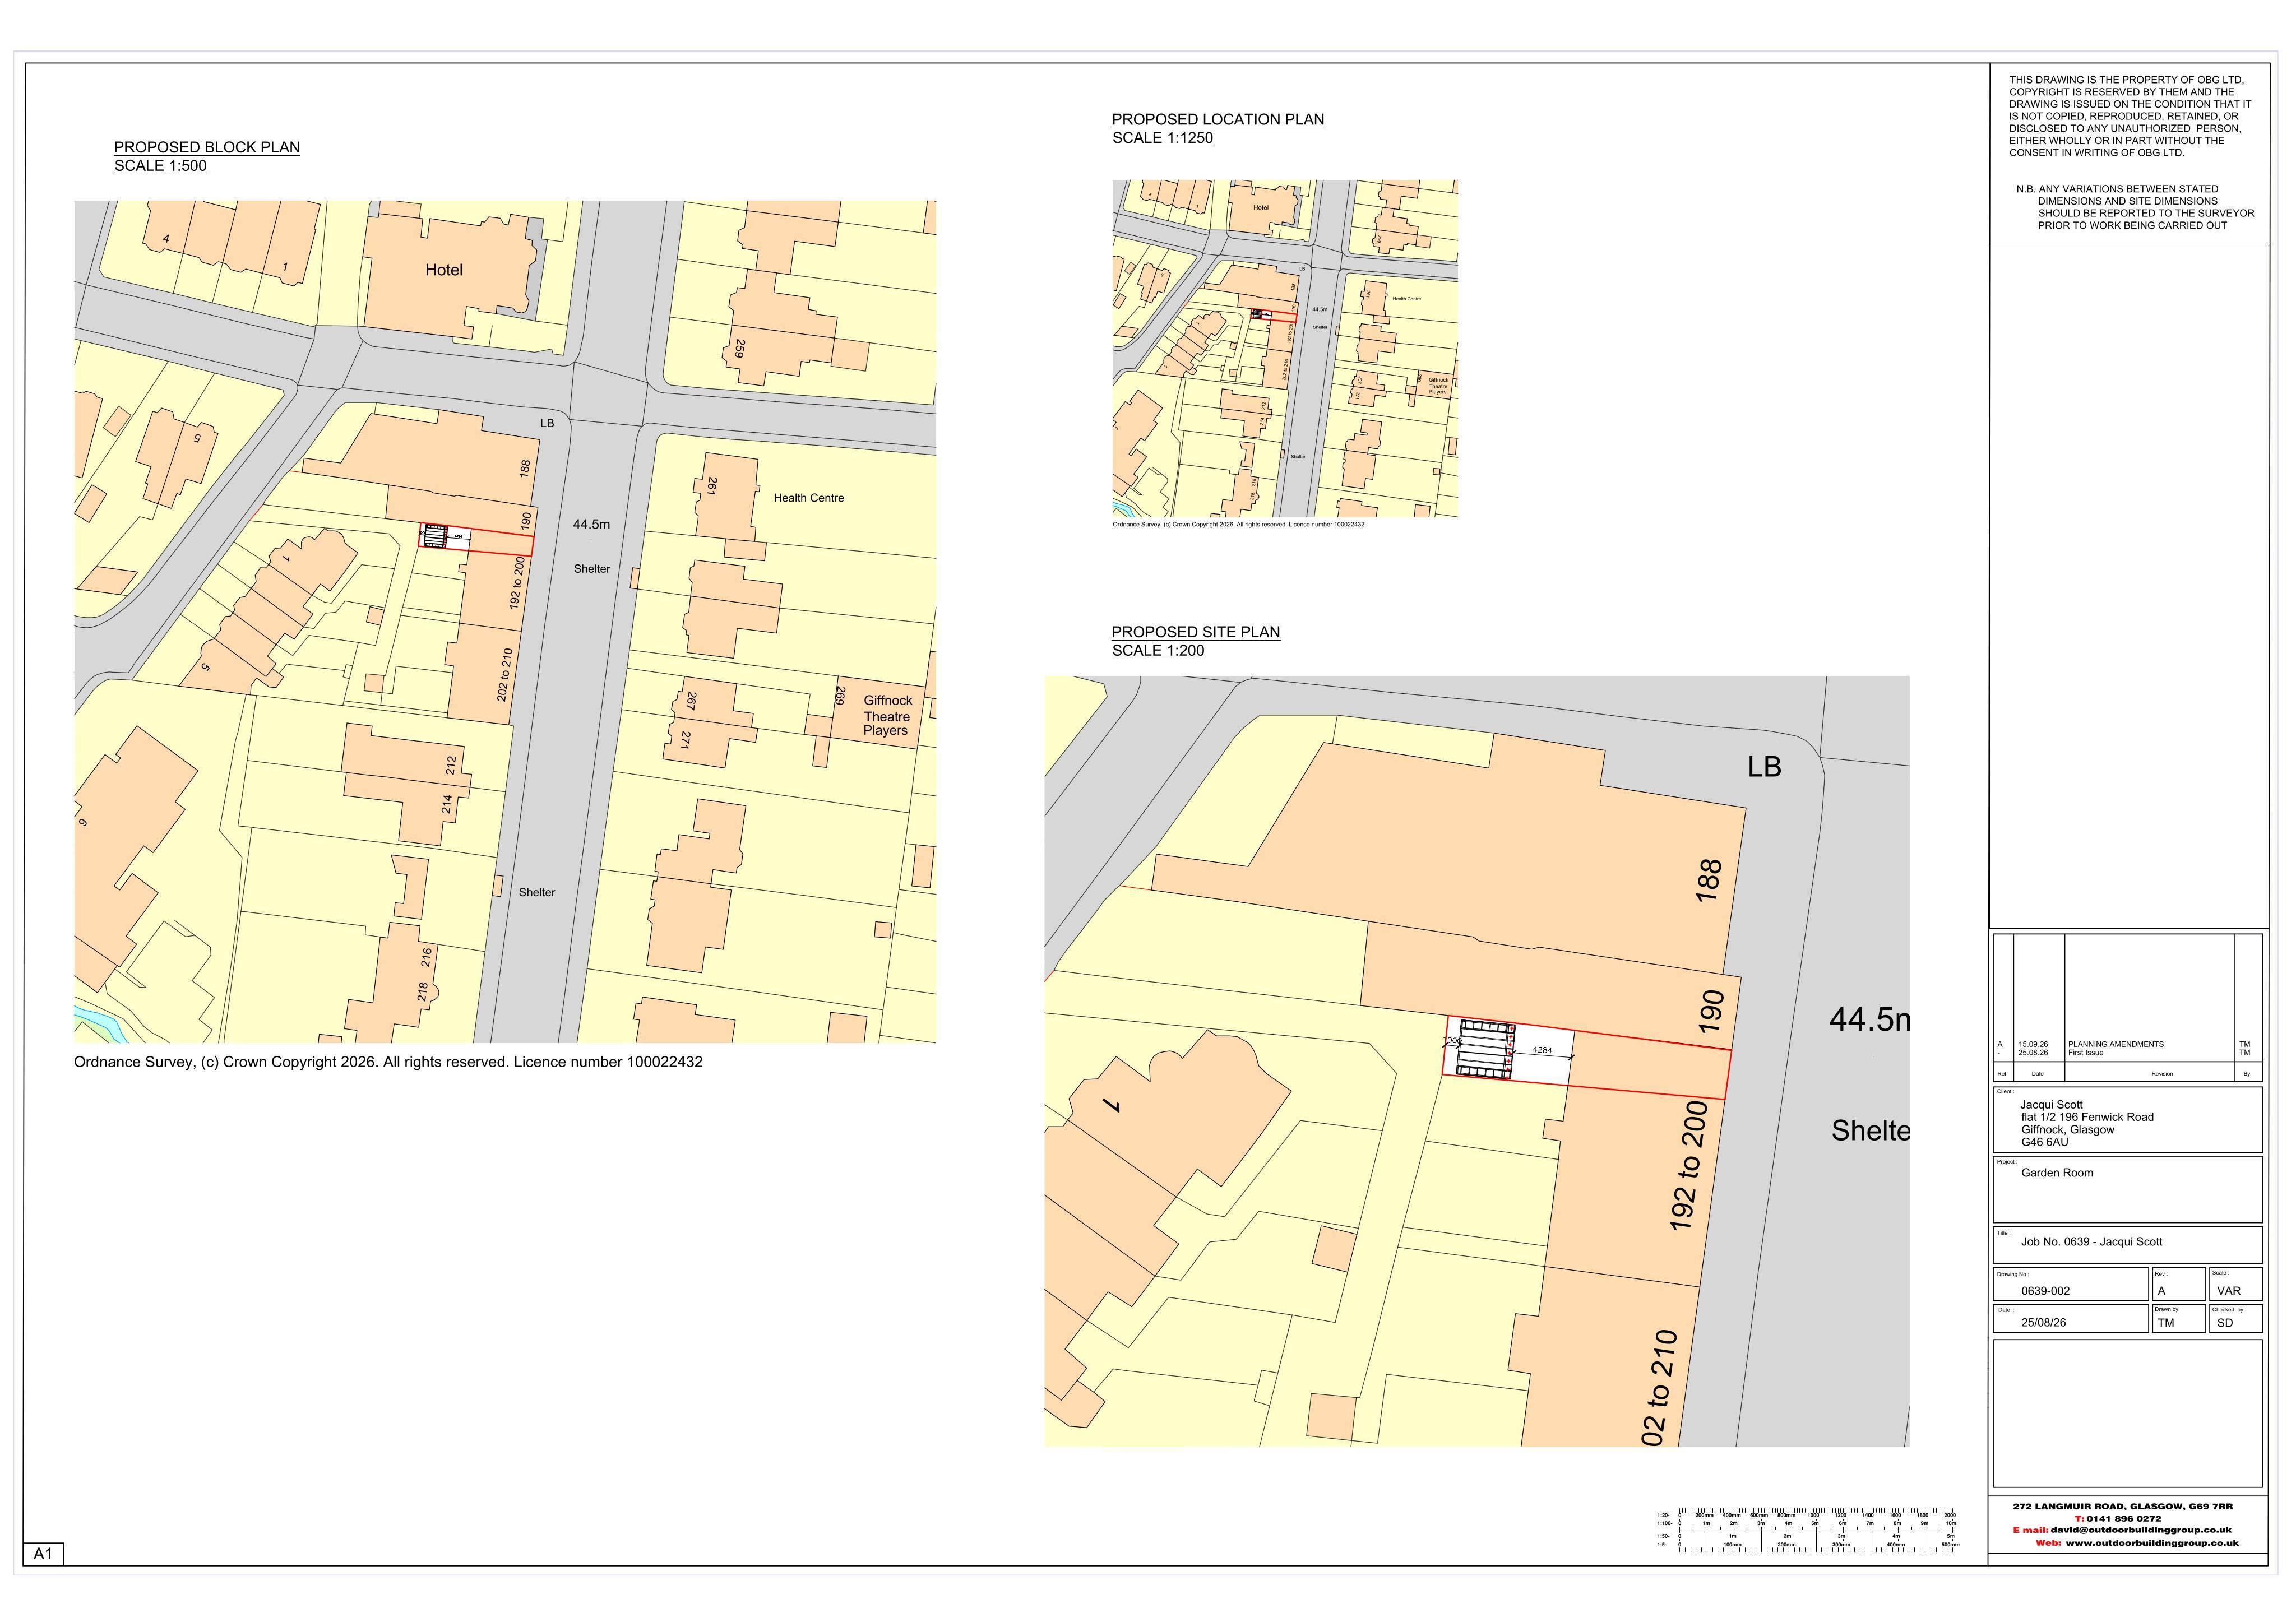Click house number '218' in the block plan

[423, 992]
